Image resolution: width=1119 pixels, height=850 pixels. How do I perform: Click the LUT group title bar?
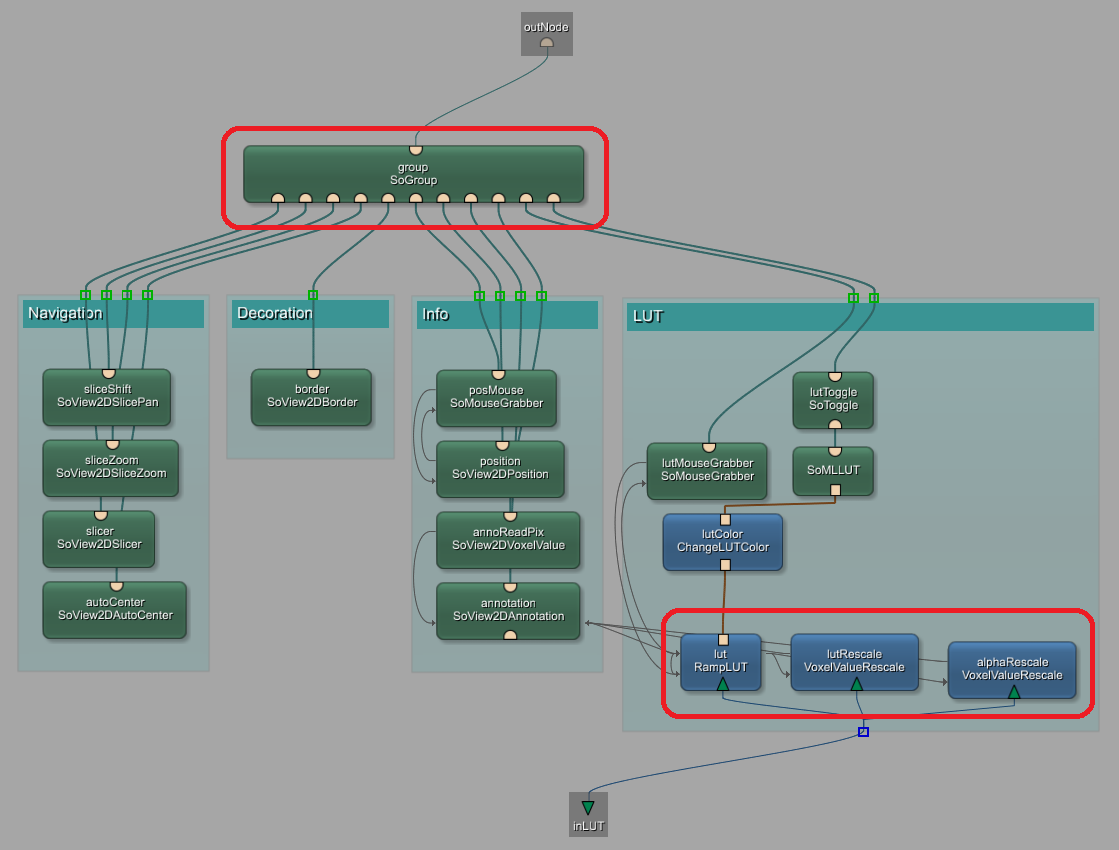click(860, 317)
